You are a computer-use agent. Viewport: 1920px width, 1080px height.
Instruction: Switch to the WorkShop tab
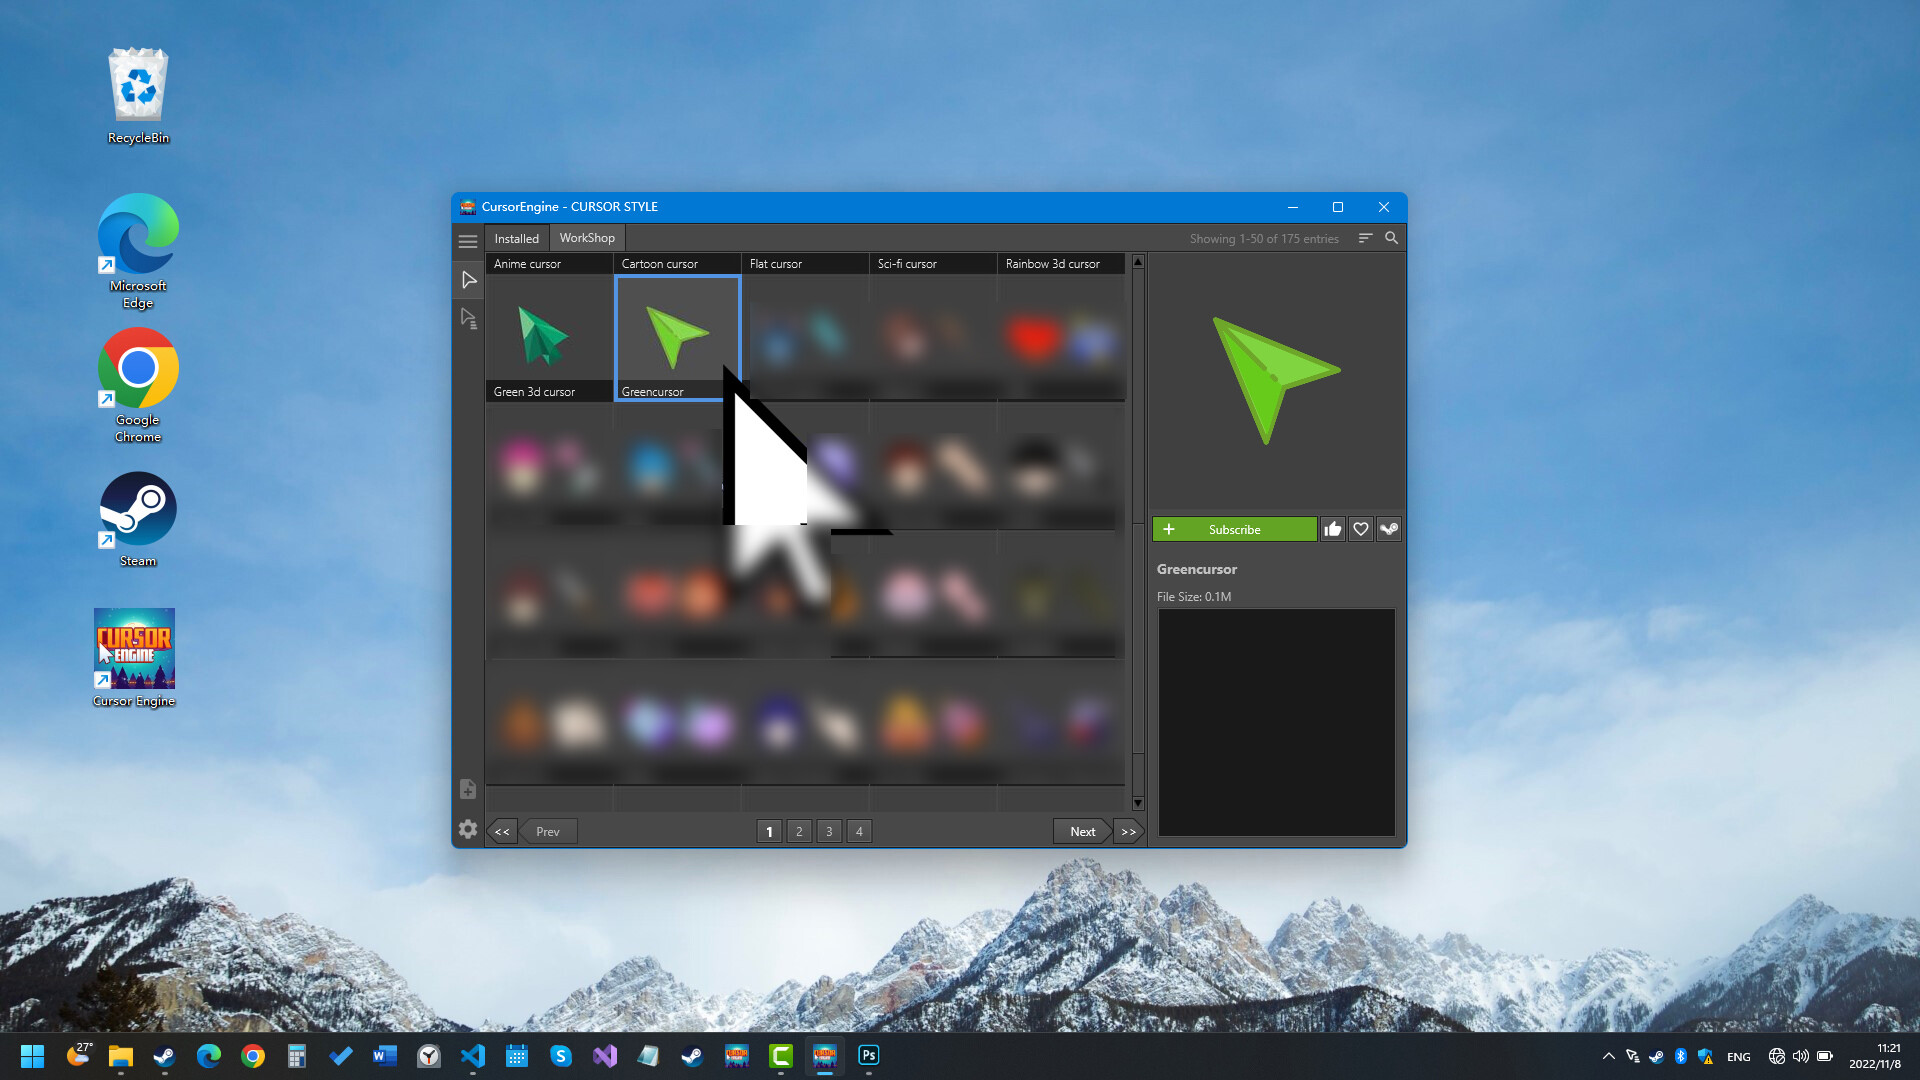[x=587, y=237]
